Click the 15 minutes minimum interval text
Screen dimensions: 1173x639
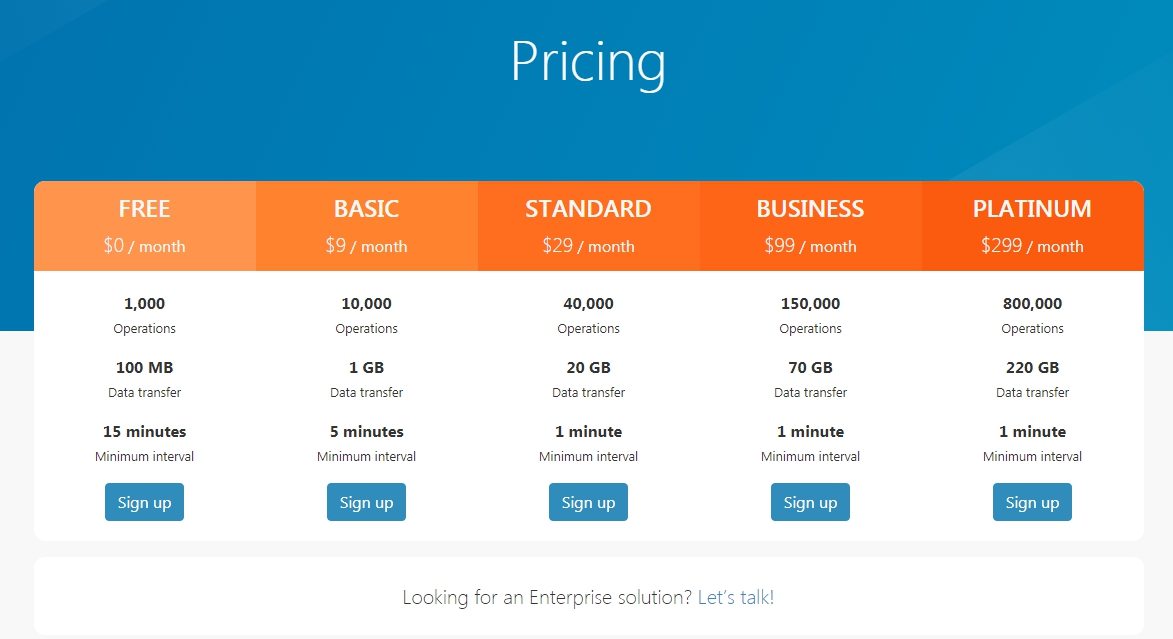tap(144, 432)
